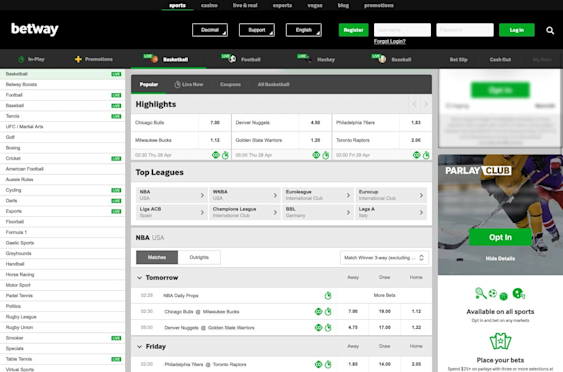Click eye icon on Chicago Bulls @ Milwaukee Bucks row
The height and width of the screenshot is (372, 563).
pos(318,312)
